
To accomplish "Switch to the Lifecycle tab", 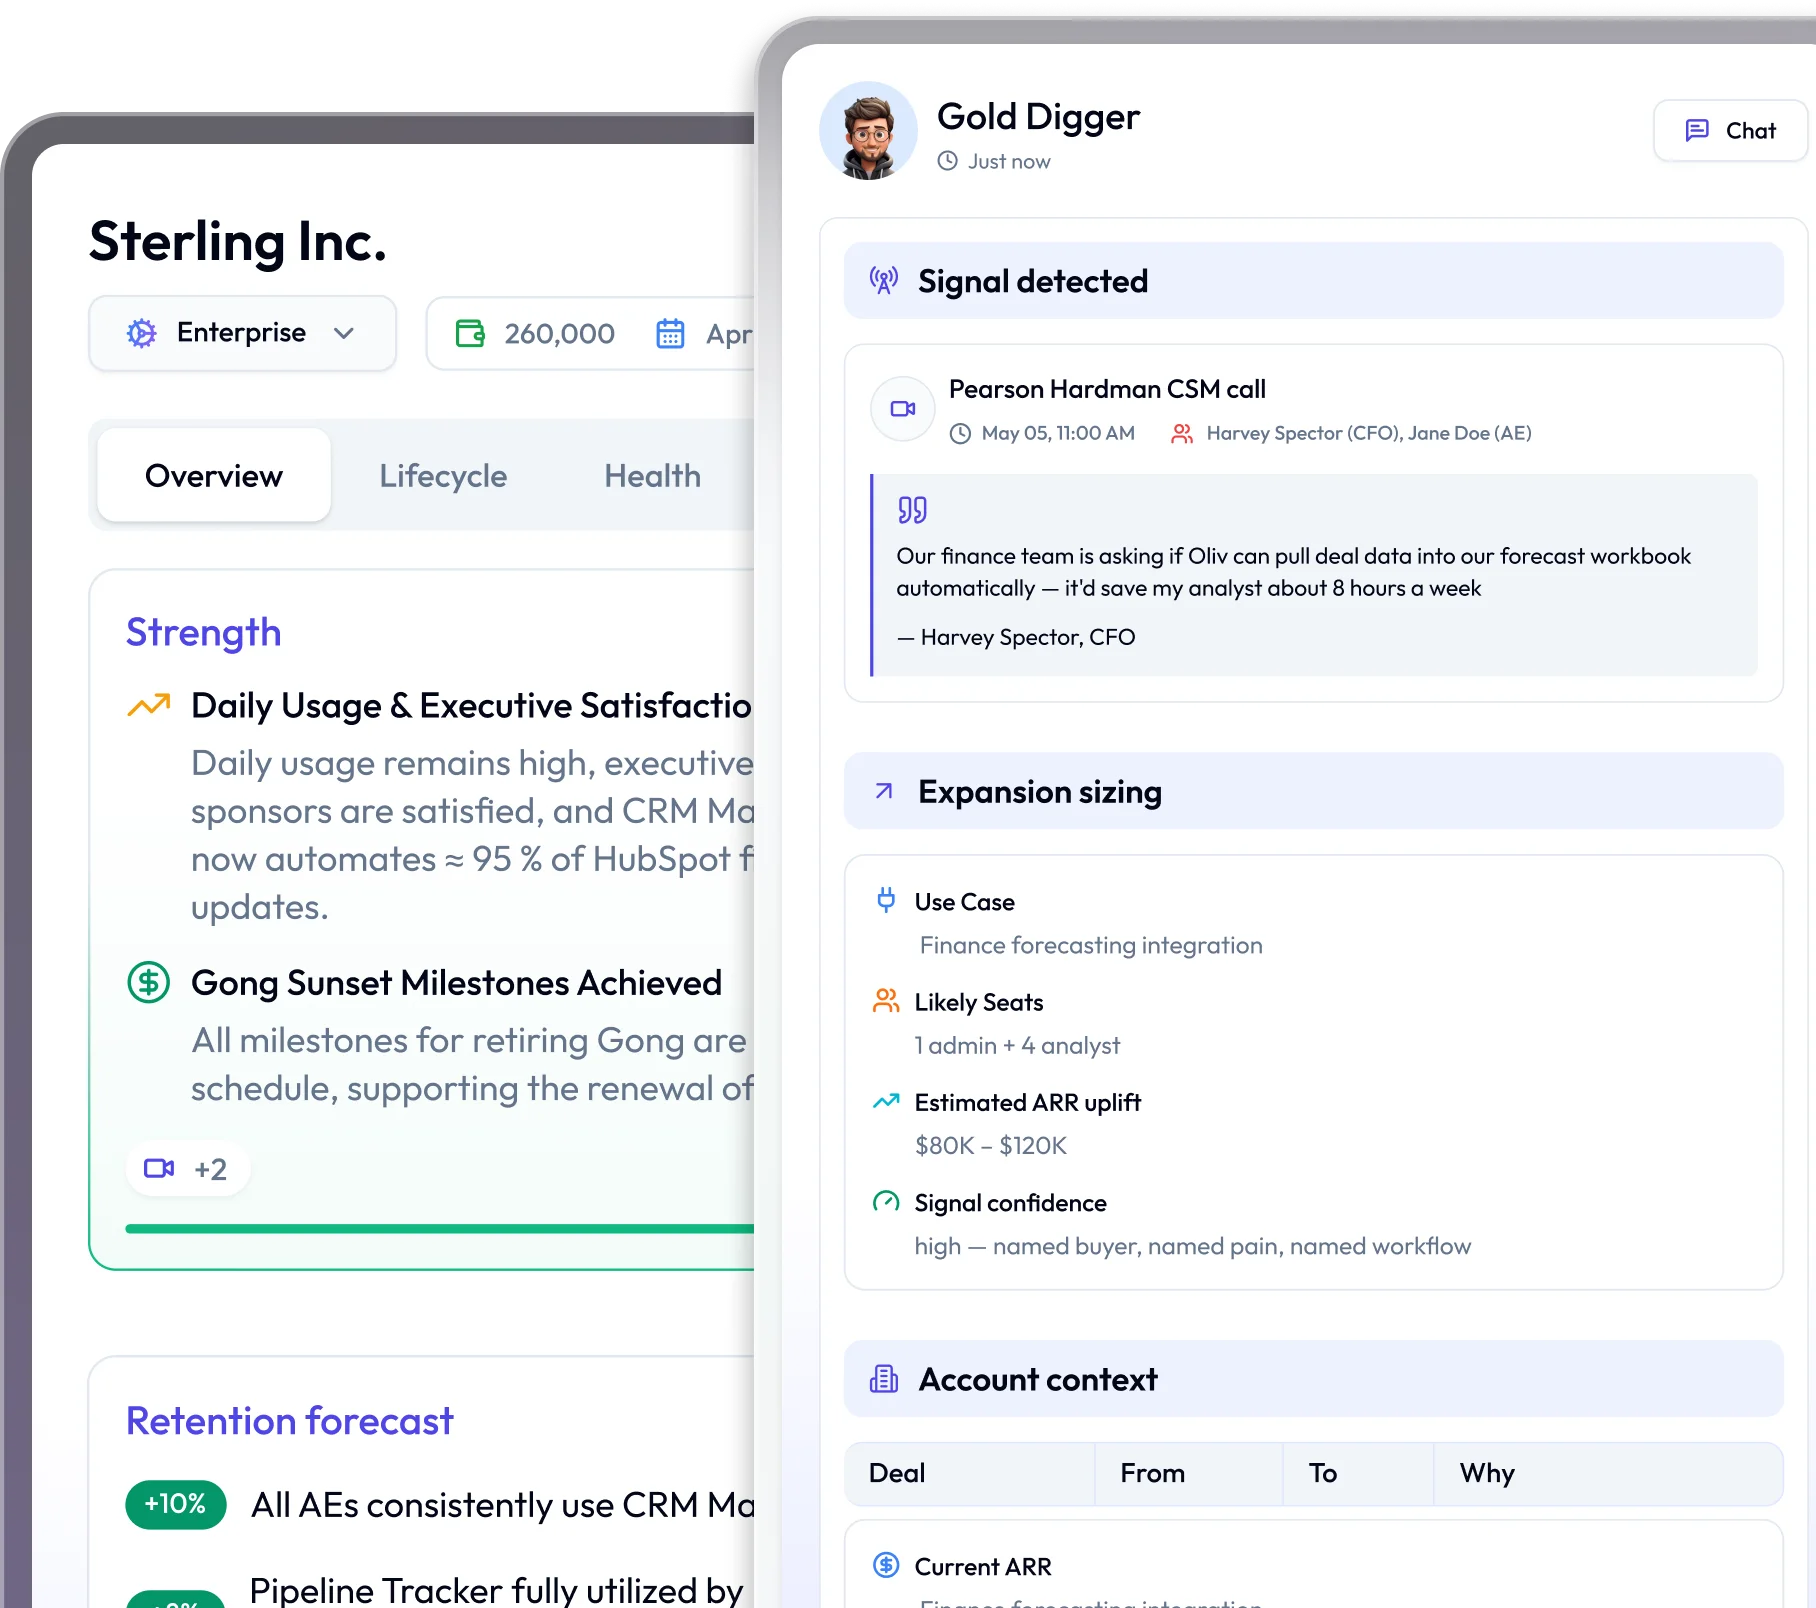I will tap(443, 475).
